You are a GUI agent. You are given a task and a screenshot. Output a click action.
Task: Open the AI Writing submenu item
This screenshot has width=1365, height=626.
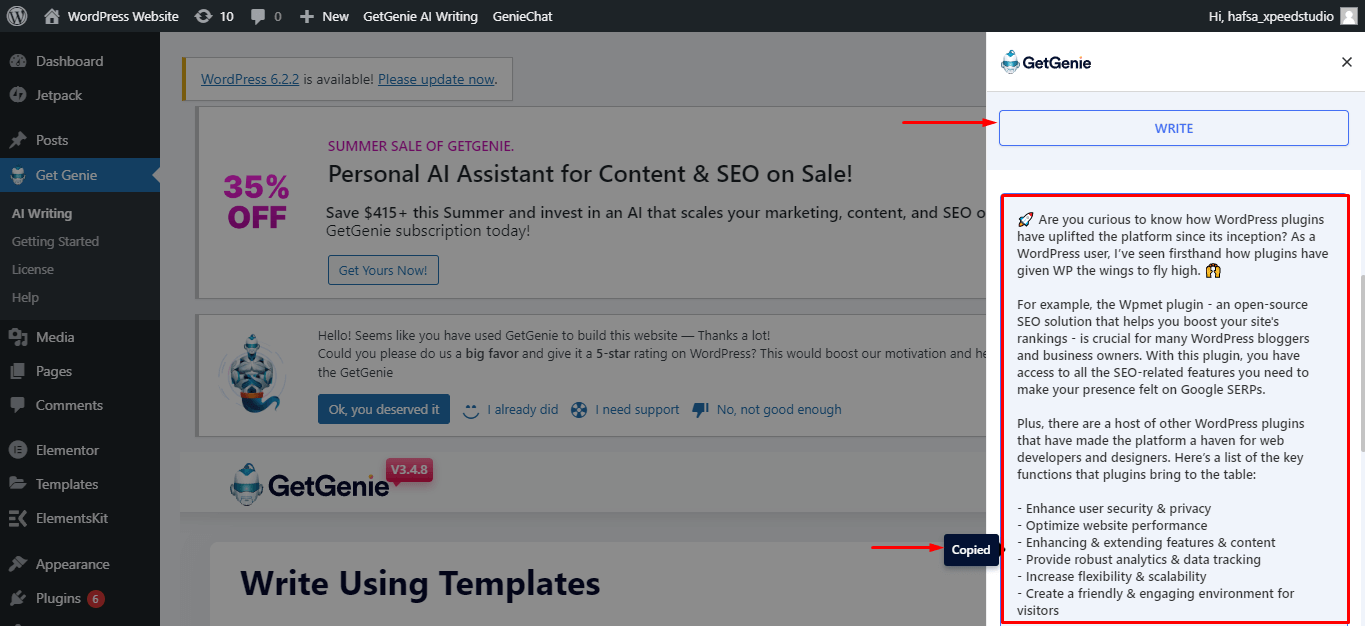(42, 213)
